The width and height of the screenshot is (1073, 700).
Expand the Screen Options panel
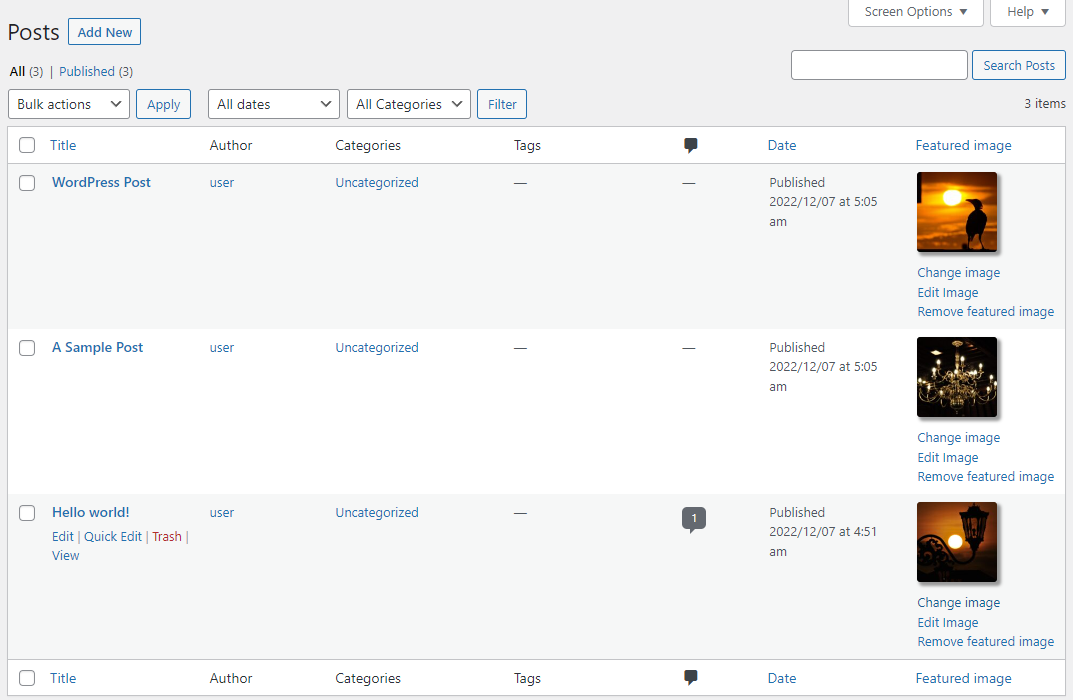[x=913, y=12]
